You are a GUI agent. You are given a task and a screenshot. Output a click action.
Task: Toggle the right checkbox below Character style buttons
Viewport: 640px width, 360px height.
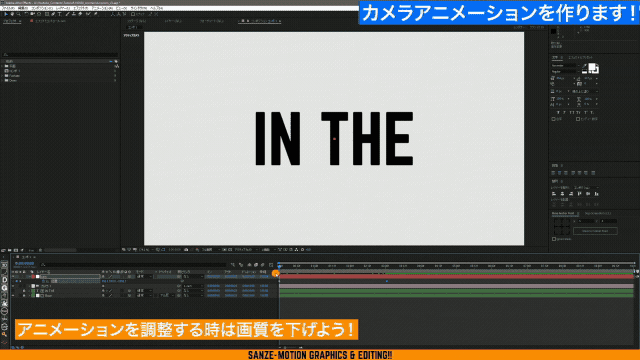[x=578, y=119]
